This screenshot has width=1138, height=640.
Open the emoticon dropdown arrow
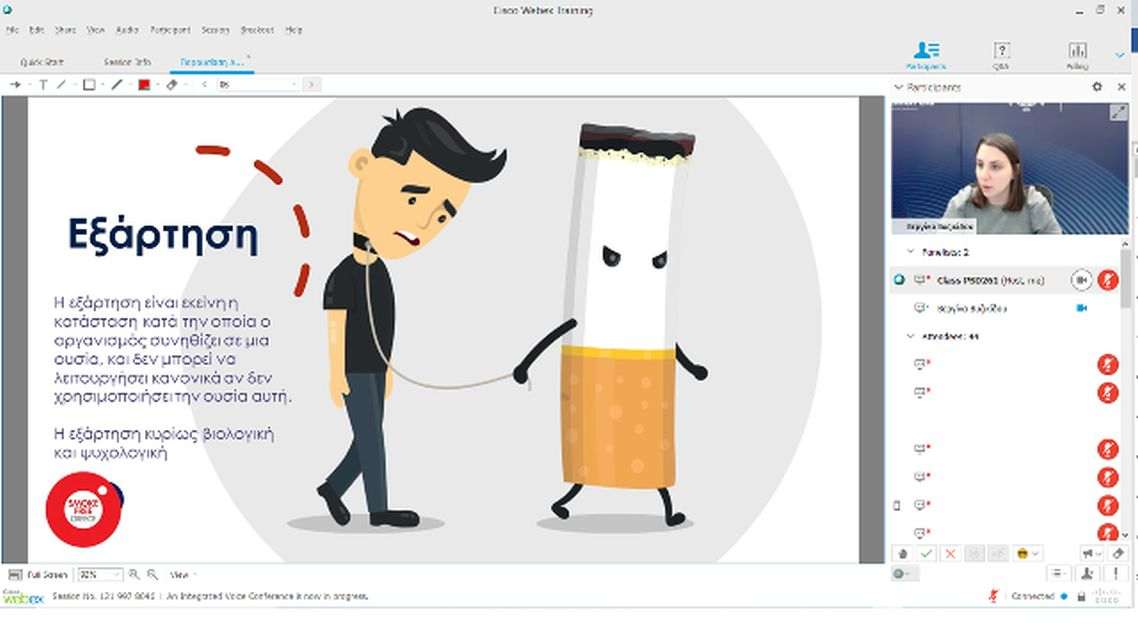[1036, 554]
